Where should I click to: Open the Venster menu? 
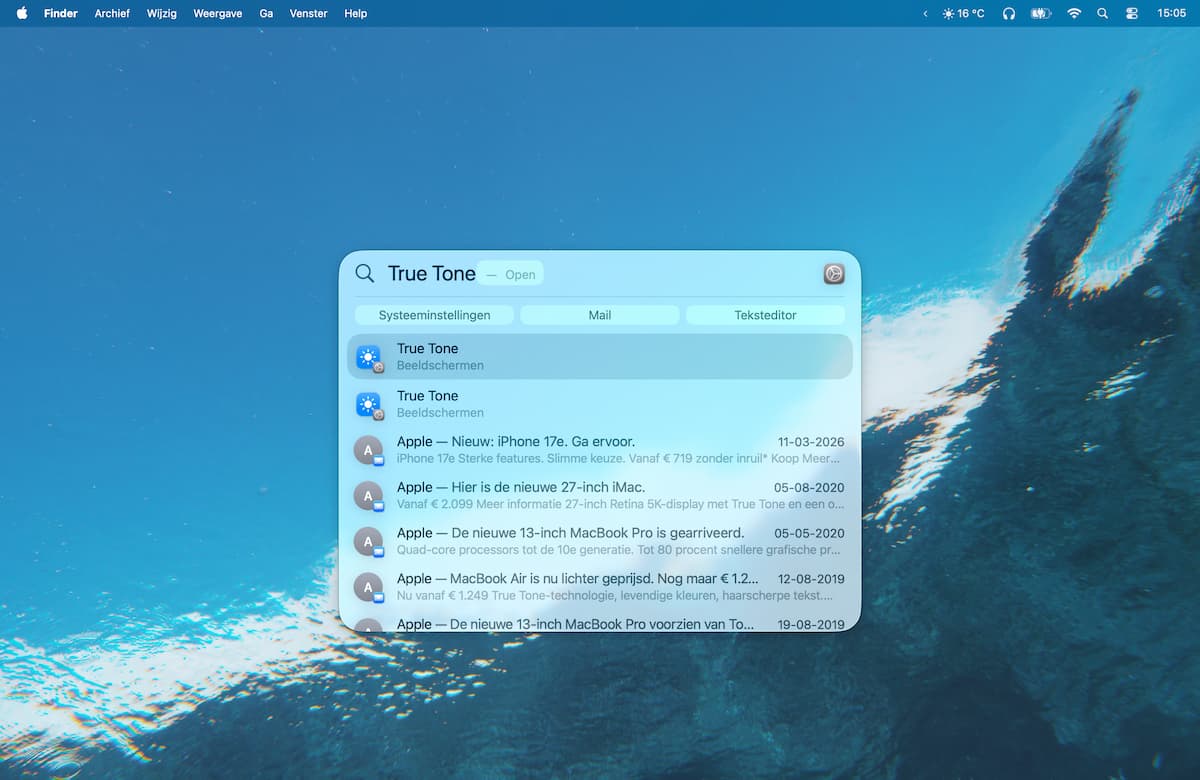click(x=308, y=13)
